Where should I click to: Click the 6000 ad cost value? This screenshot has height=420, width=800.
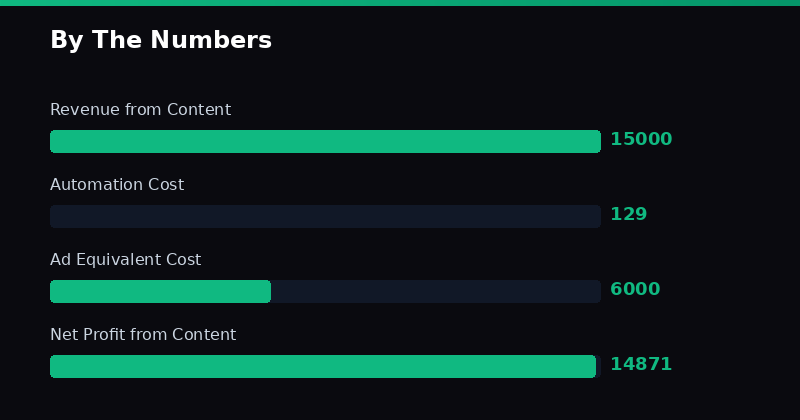point(635,290)
